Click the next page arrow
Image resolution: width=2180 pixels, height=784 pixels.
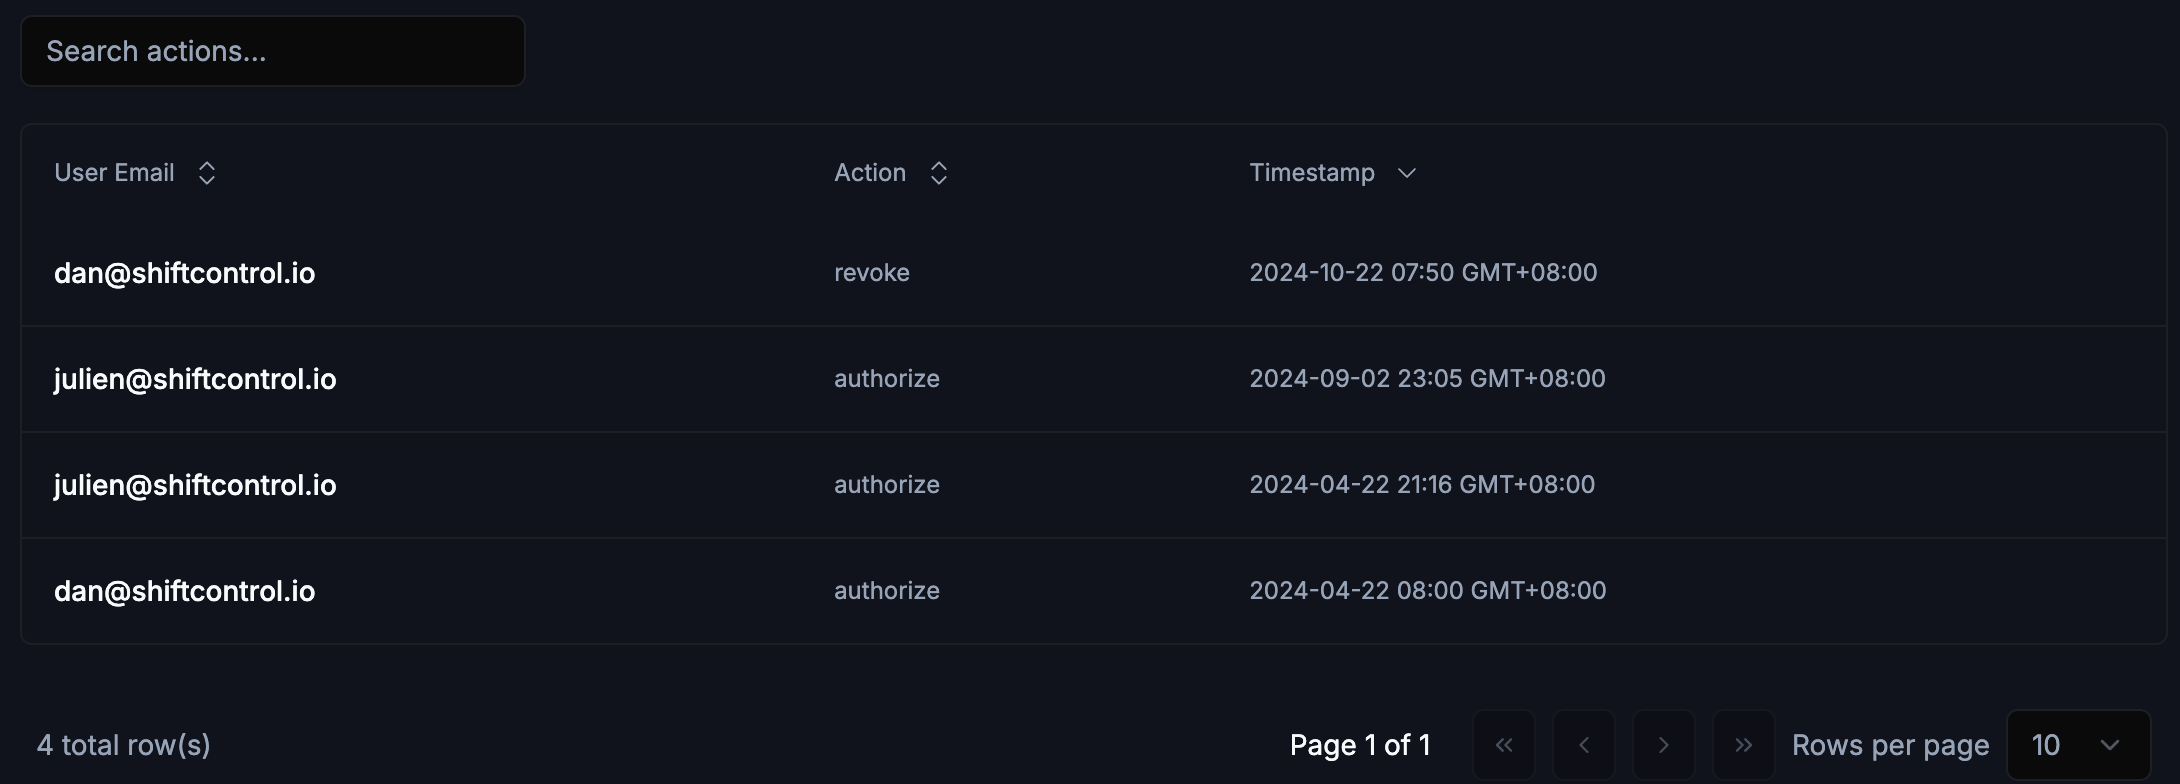pos(1664,744)
